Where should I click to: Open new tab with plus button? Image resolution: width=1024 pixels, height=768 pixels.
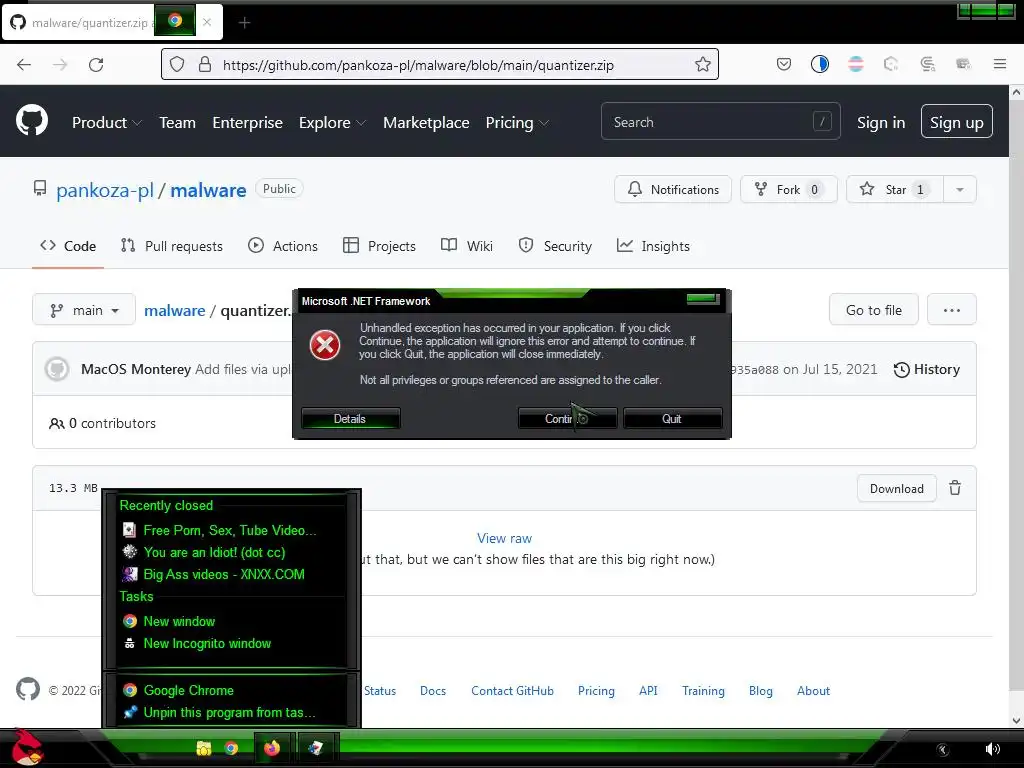click(x=244, y=23)
